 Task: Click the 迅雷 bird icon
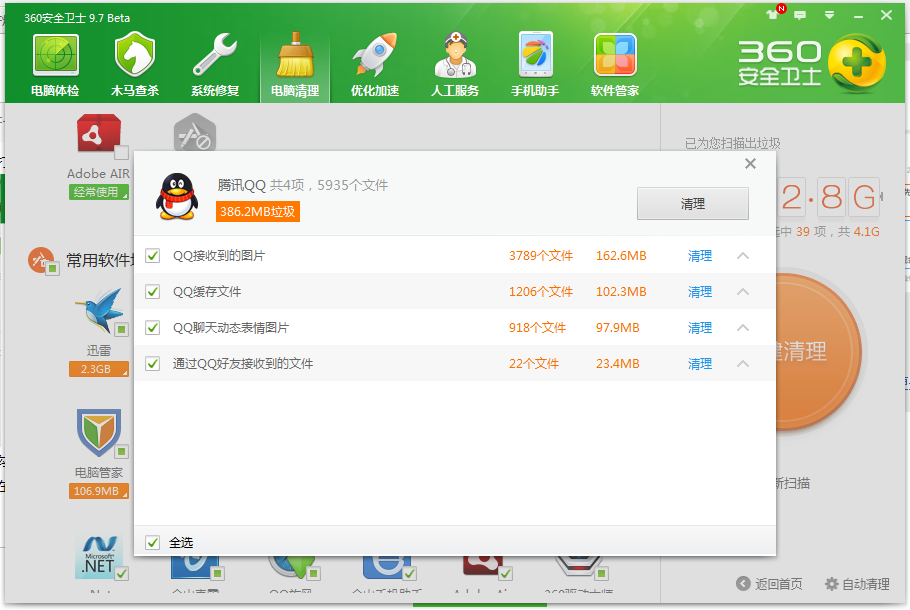click(100, 311)
